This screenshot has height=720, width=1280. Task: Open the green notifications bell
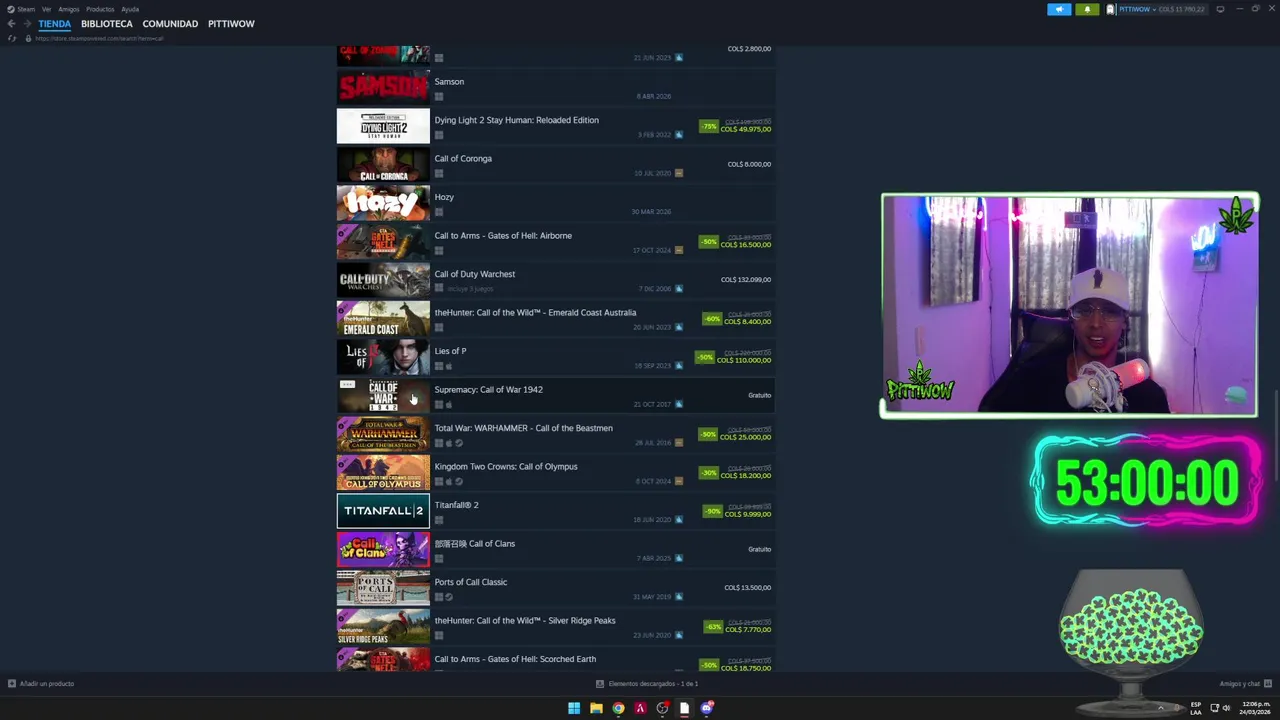click(1087, 9)
